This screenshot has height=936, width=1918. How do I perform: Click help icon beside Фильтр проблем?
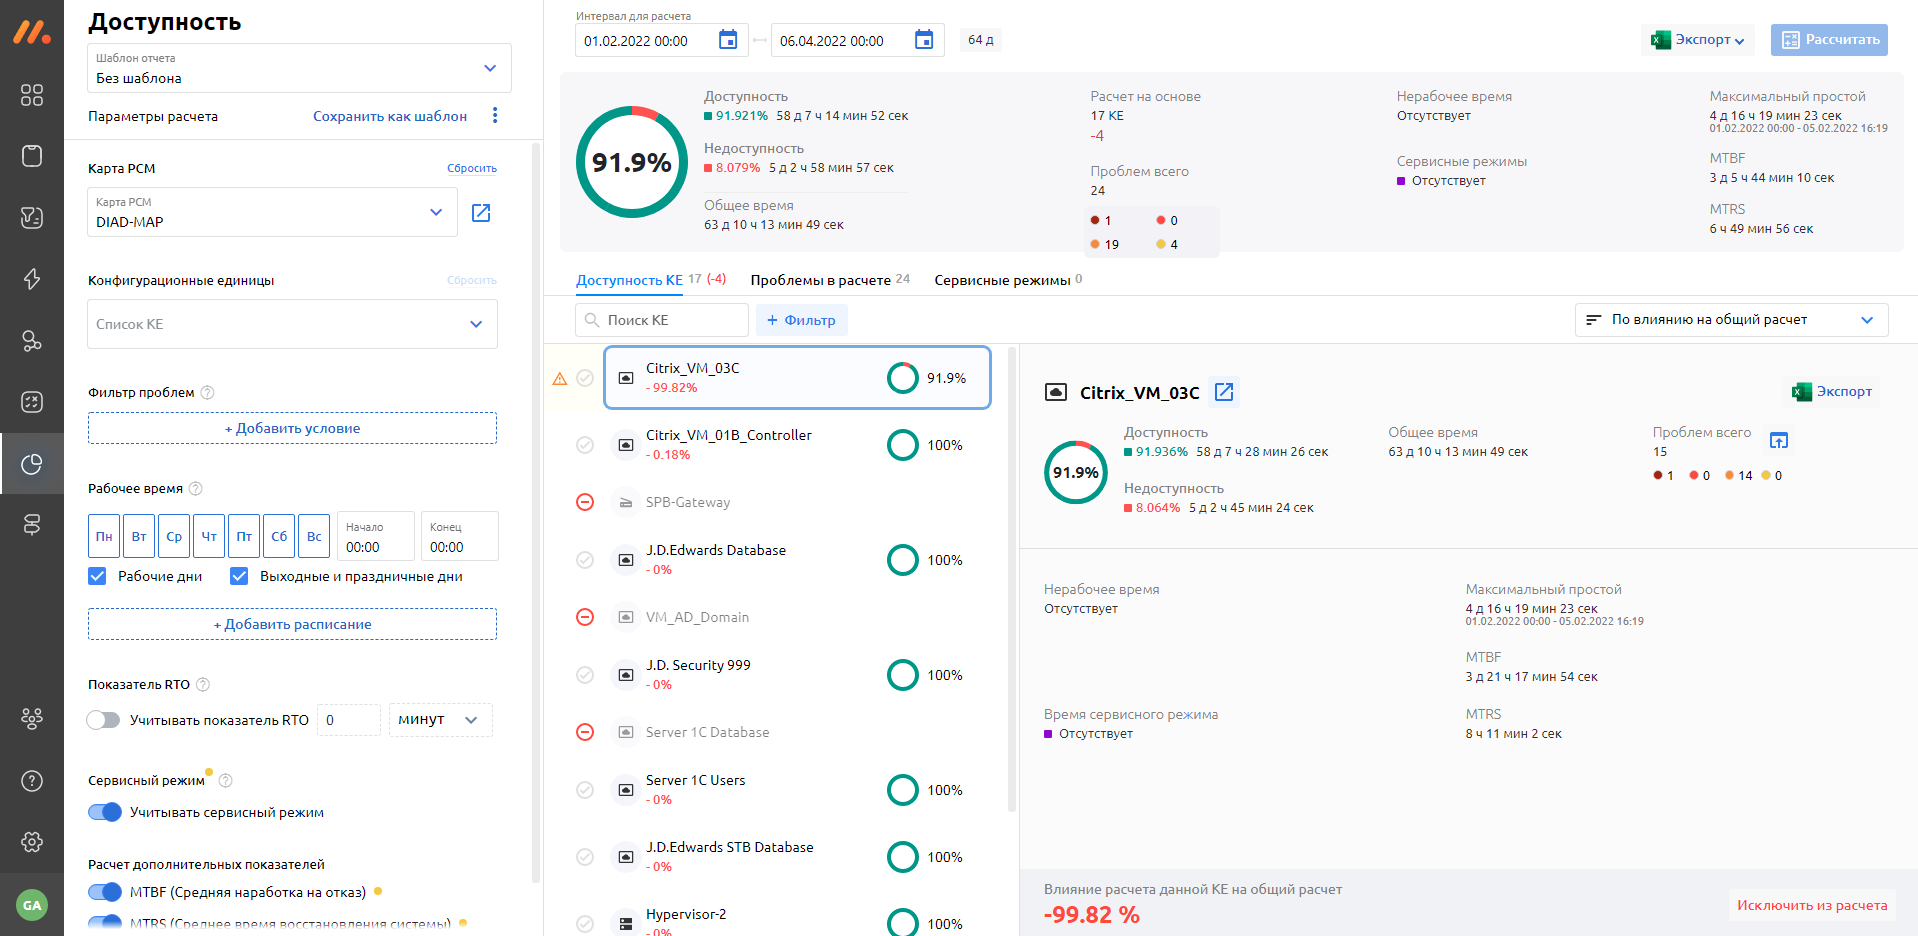208,393
